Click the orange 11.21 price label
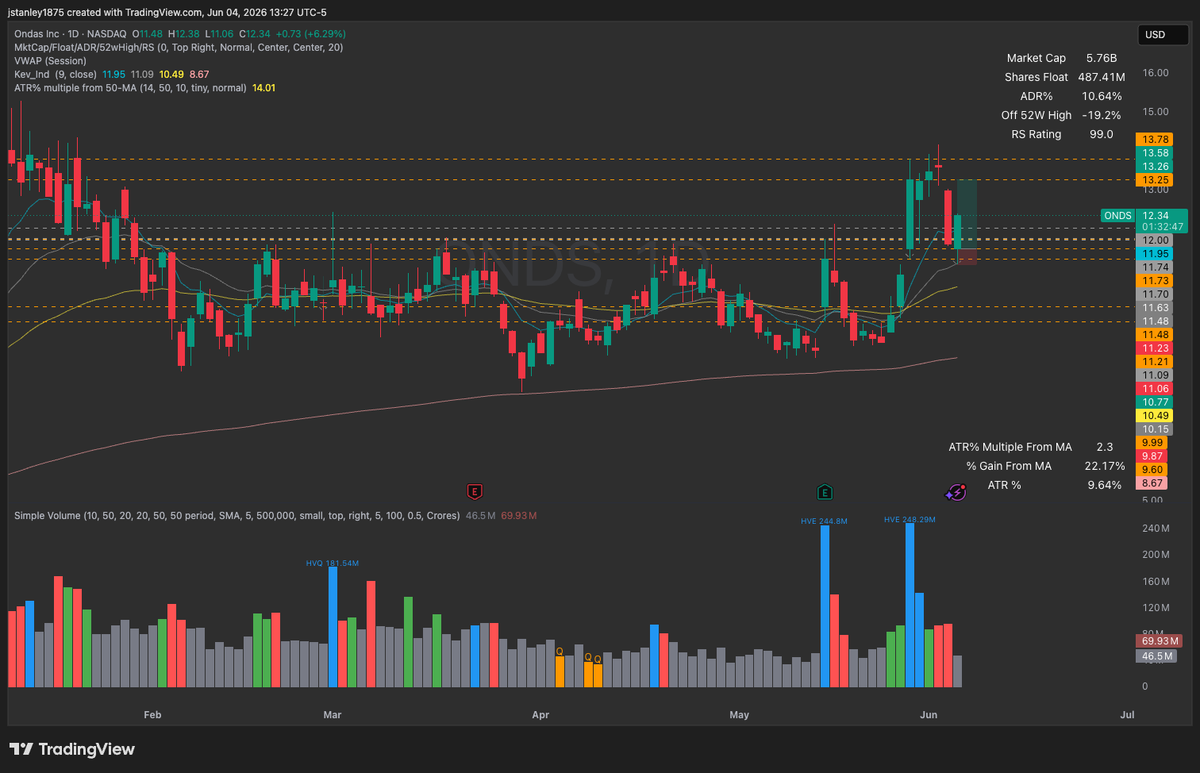The height and width of the screenshot is (773, 1200). coord(1155,361)
